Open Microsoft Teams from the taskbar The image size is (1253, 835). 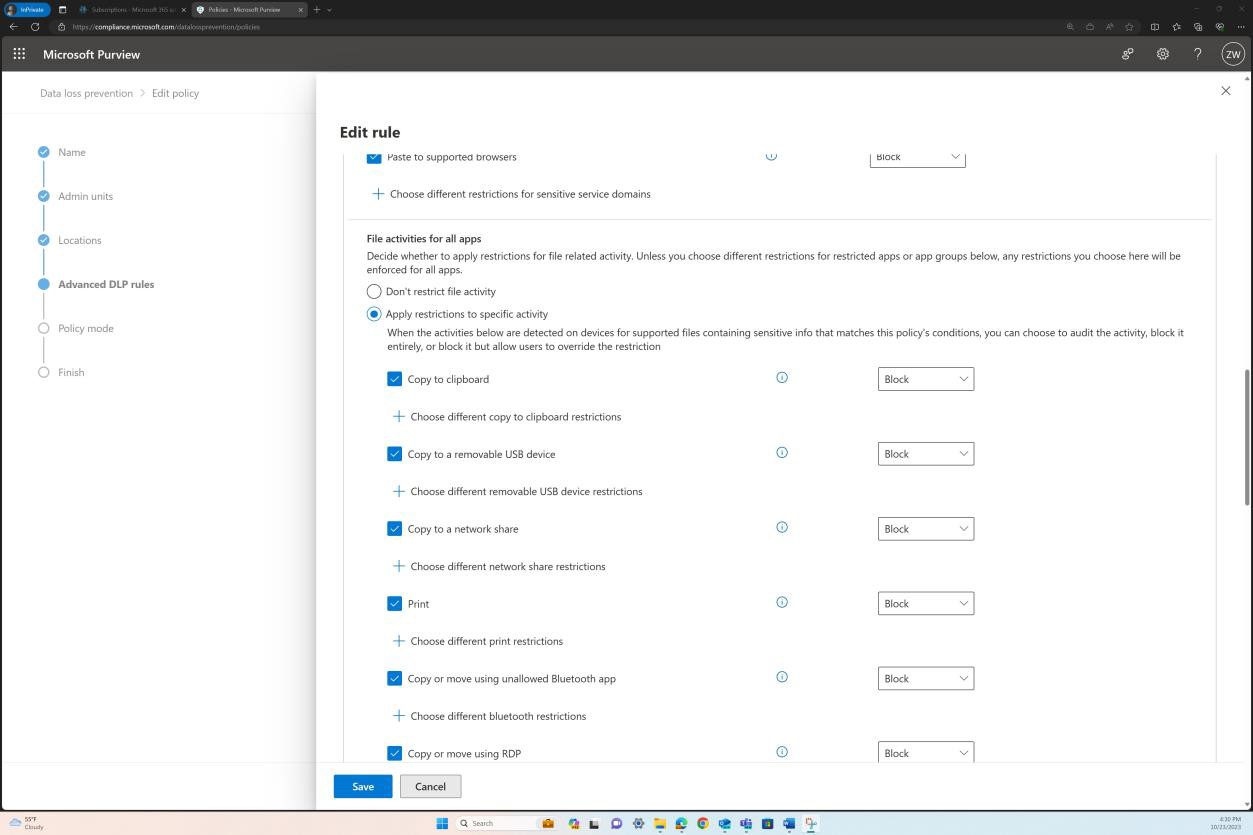tap(745, 823)
